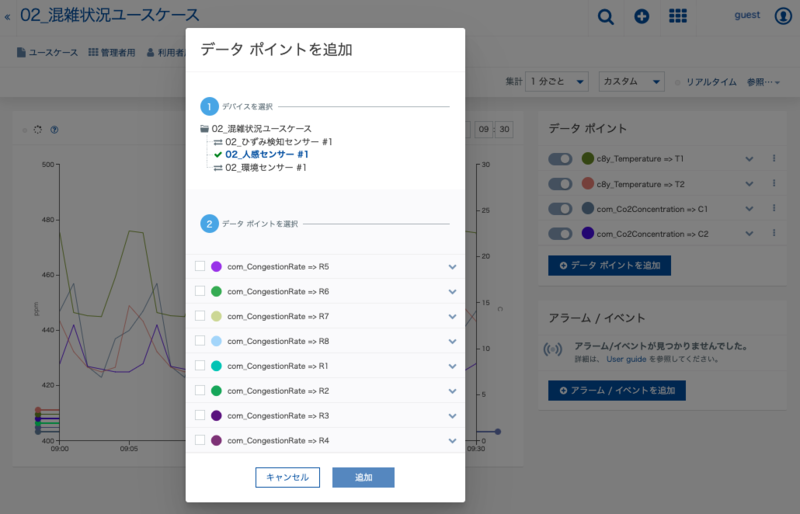Open the search magnifier icon

(606, 16)
